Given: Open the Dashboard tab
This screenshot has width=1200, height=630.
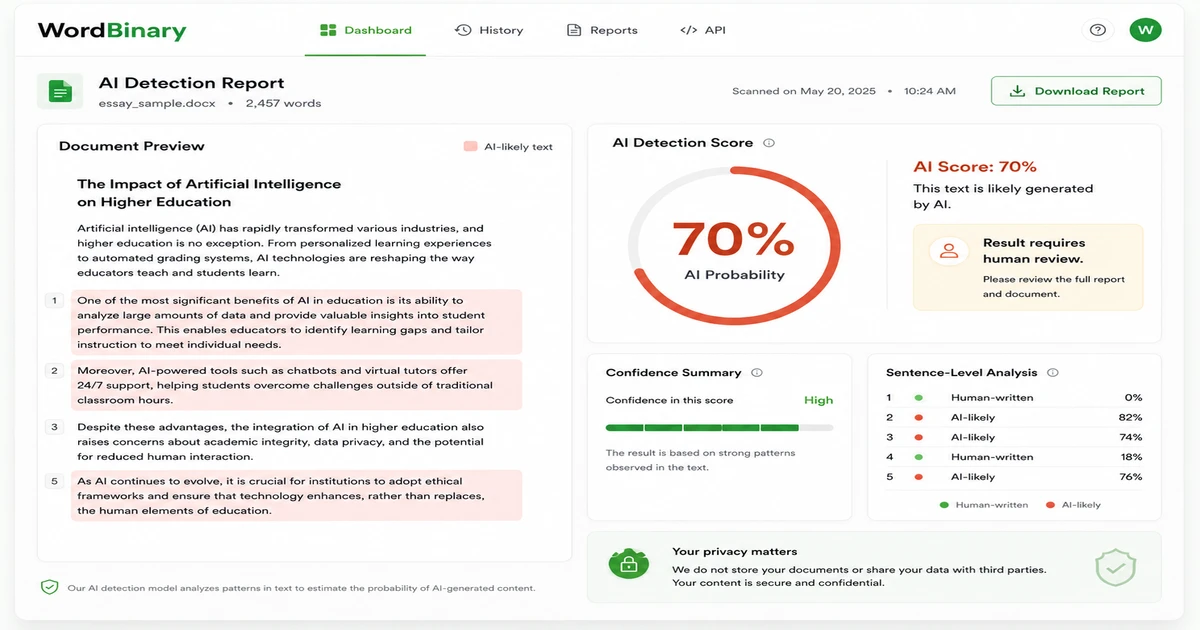Looking at the screenshot, I should (366, 30).
